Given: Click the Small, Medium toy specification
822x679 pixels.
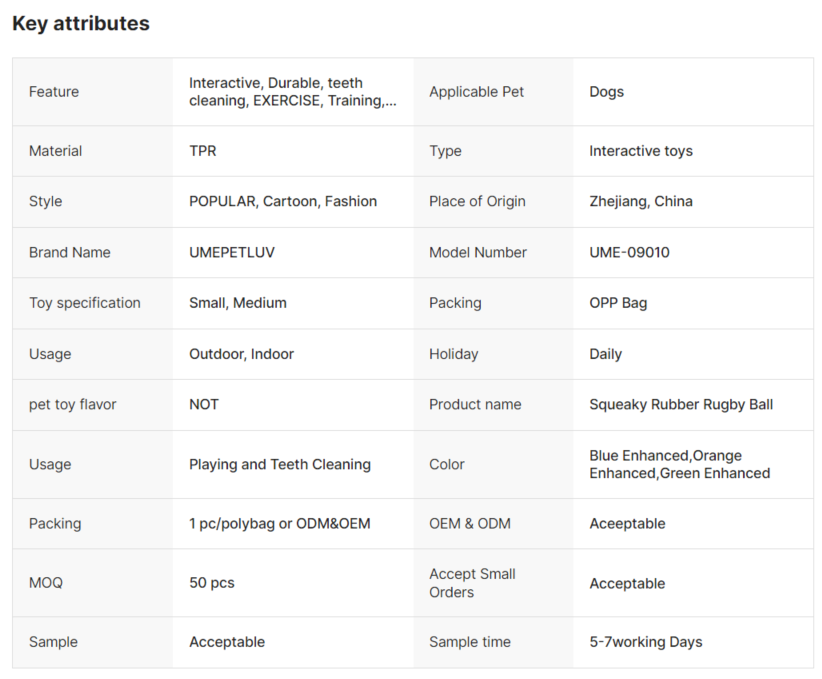Looking at the screenshot, I should 237,303.
